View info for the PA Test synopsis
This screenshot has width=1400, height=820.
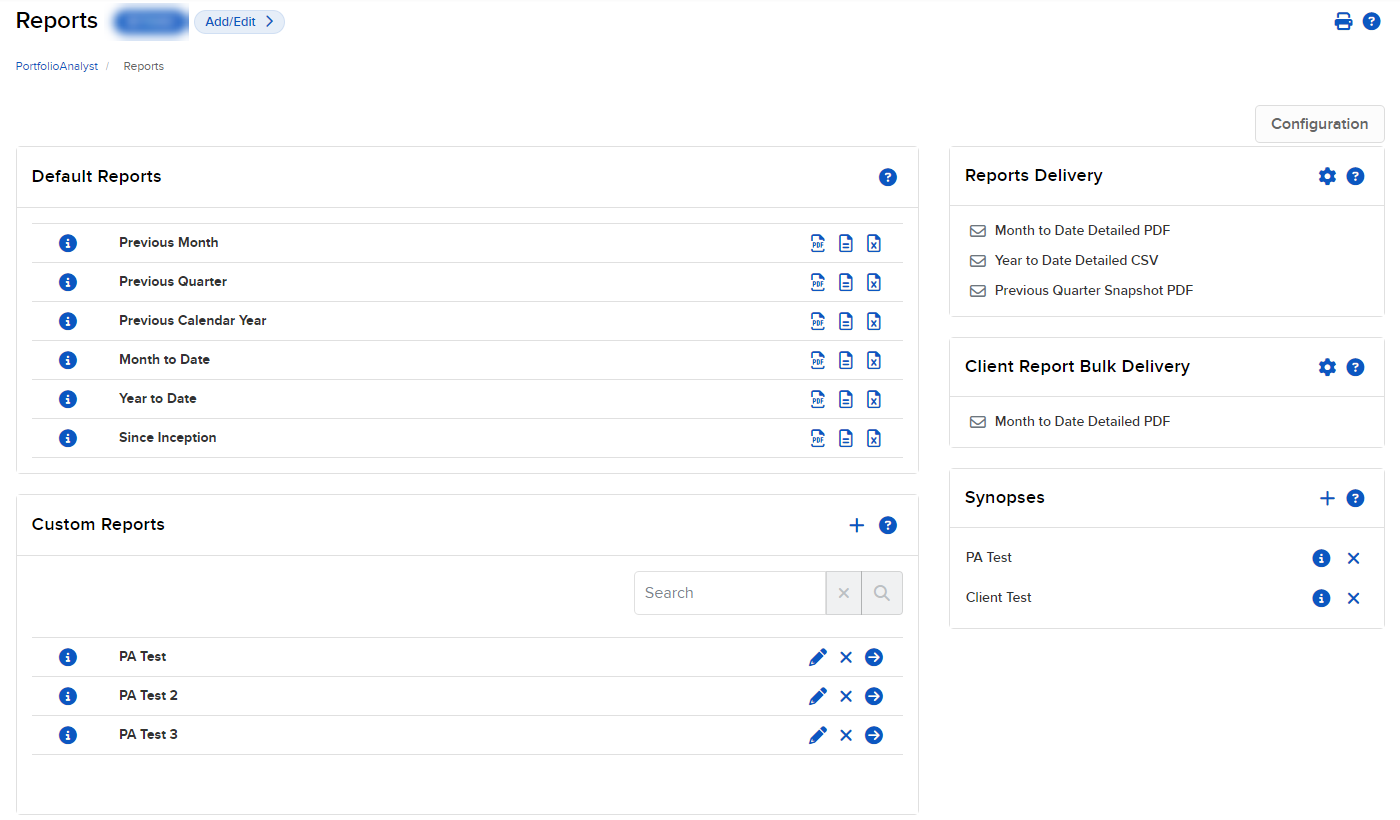click(1321, 558)
